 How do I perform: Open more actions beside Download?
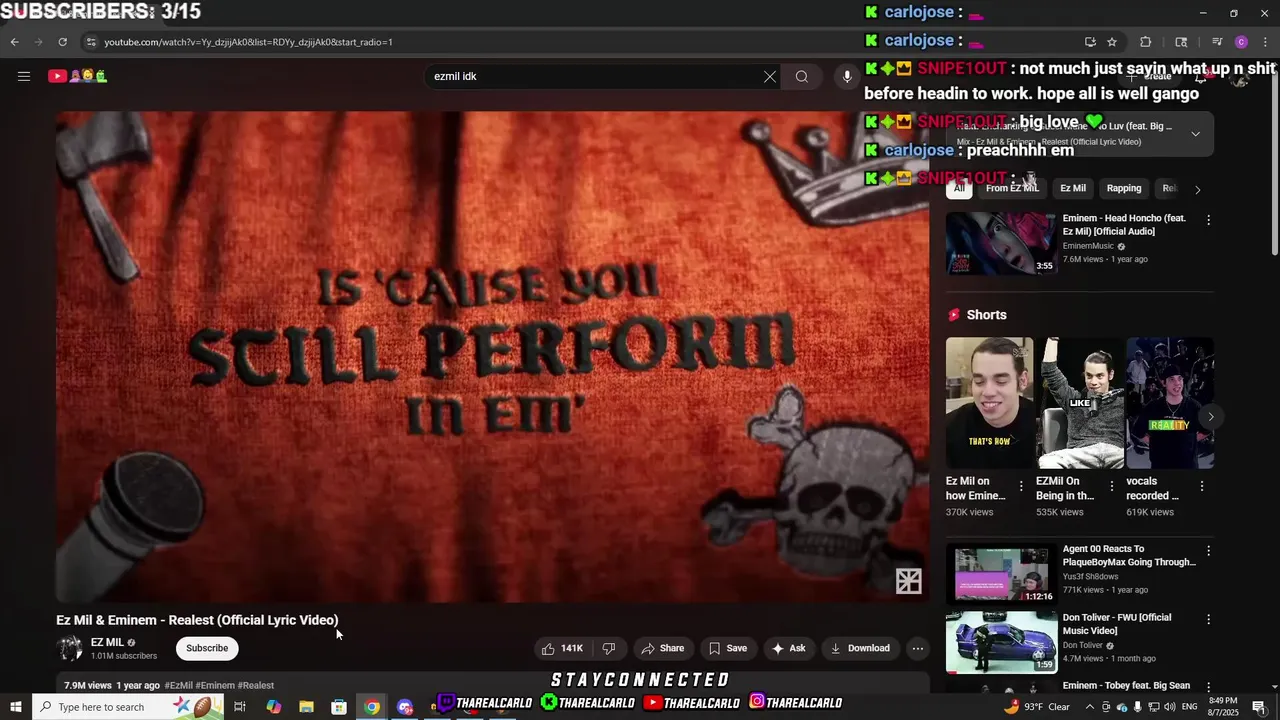[917, 648]
